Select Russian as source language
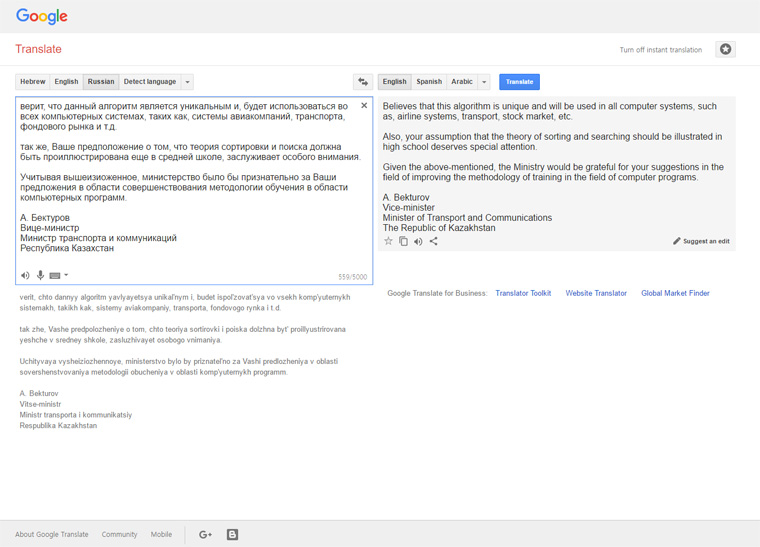760x547 pixels. pyautogui.click(x=101, y=82)
